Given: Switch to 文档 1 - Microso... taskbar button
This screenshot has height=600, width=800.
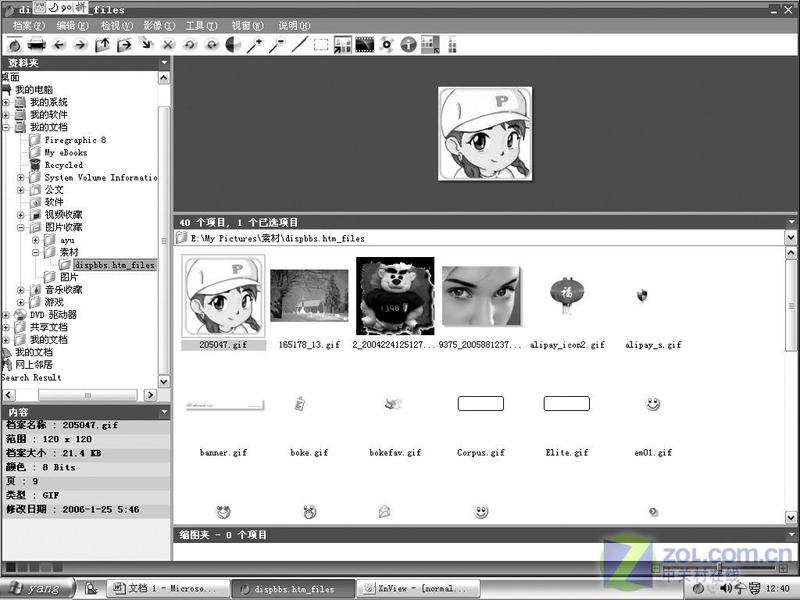Looking at the screenshot, I should tap(167, 589).
